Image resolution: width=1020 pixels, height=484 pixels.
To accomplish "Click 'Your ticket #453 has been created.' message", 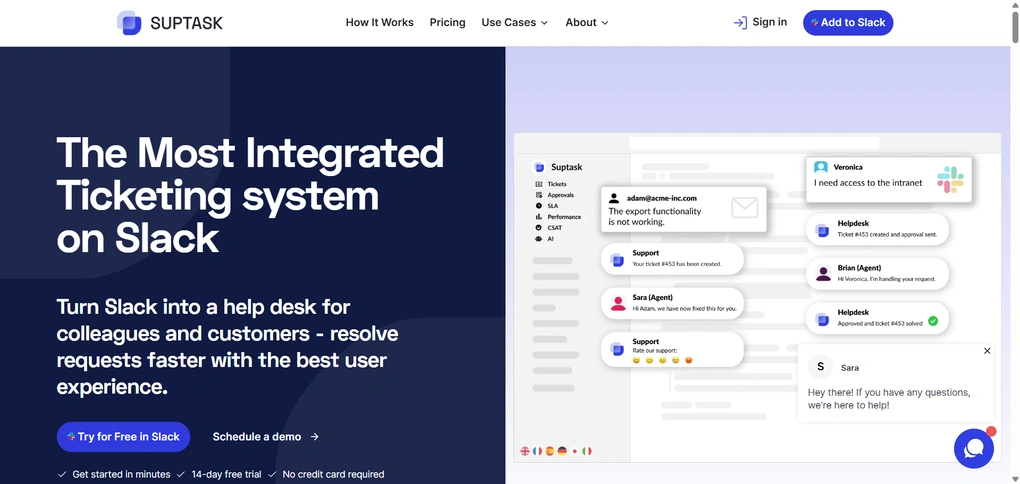I will (x=677, y=264).
